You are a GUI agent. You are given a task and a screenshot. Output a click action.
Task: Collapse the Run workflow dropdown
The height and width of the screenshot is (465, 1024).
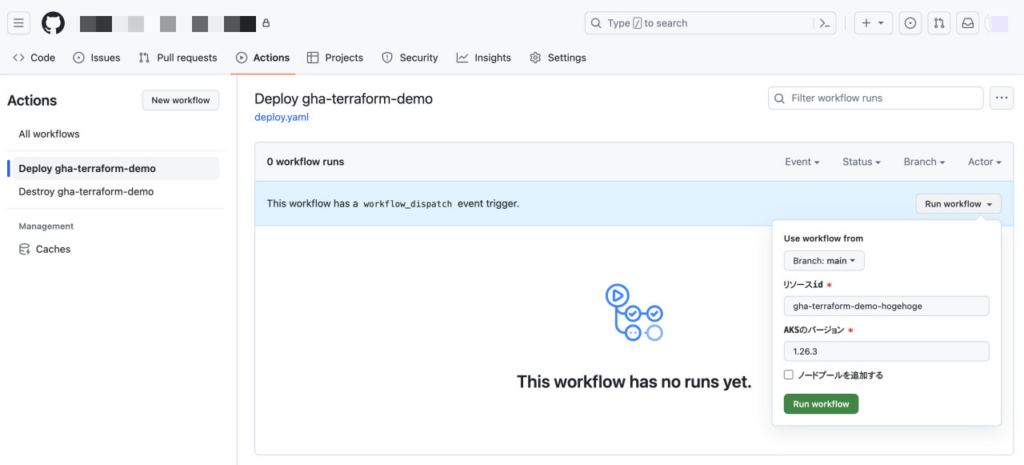958,204
